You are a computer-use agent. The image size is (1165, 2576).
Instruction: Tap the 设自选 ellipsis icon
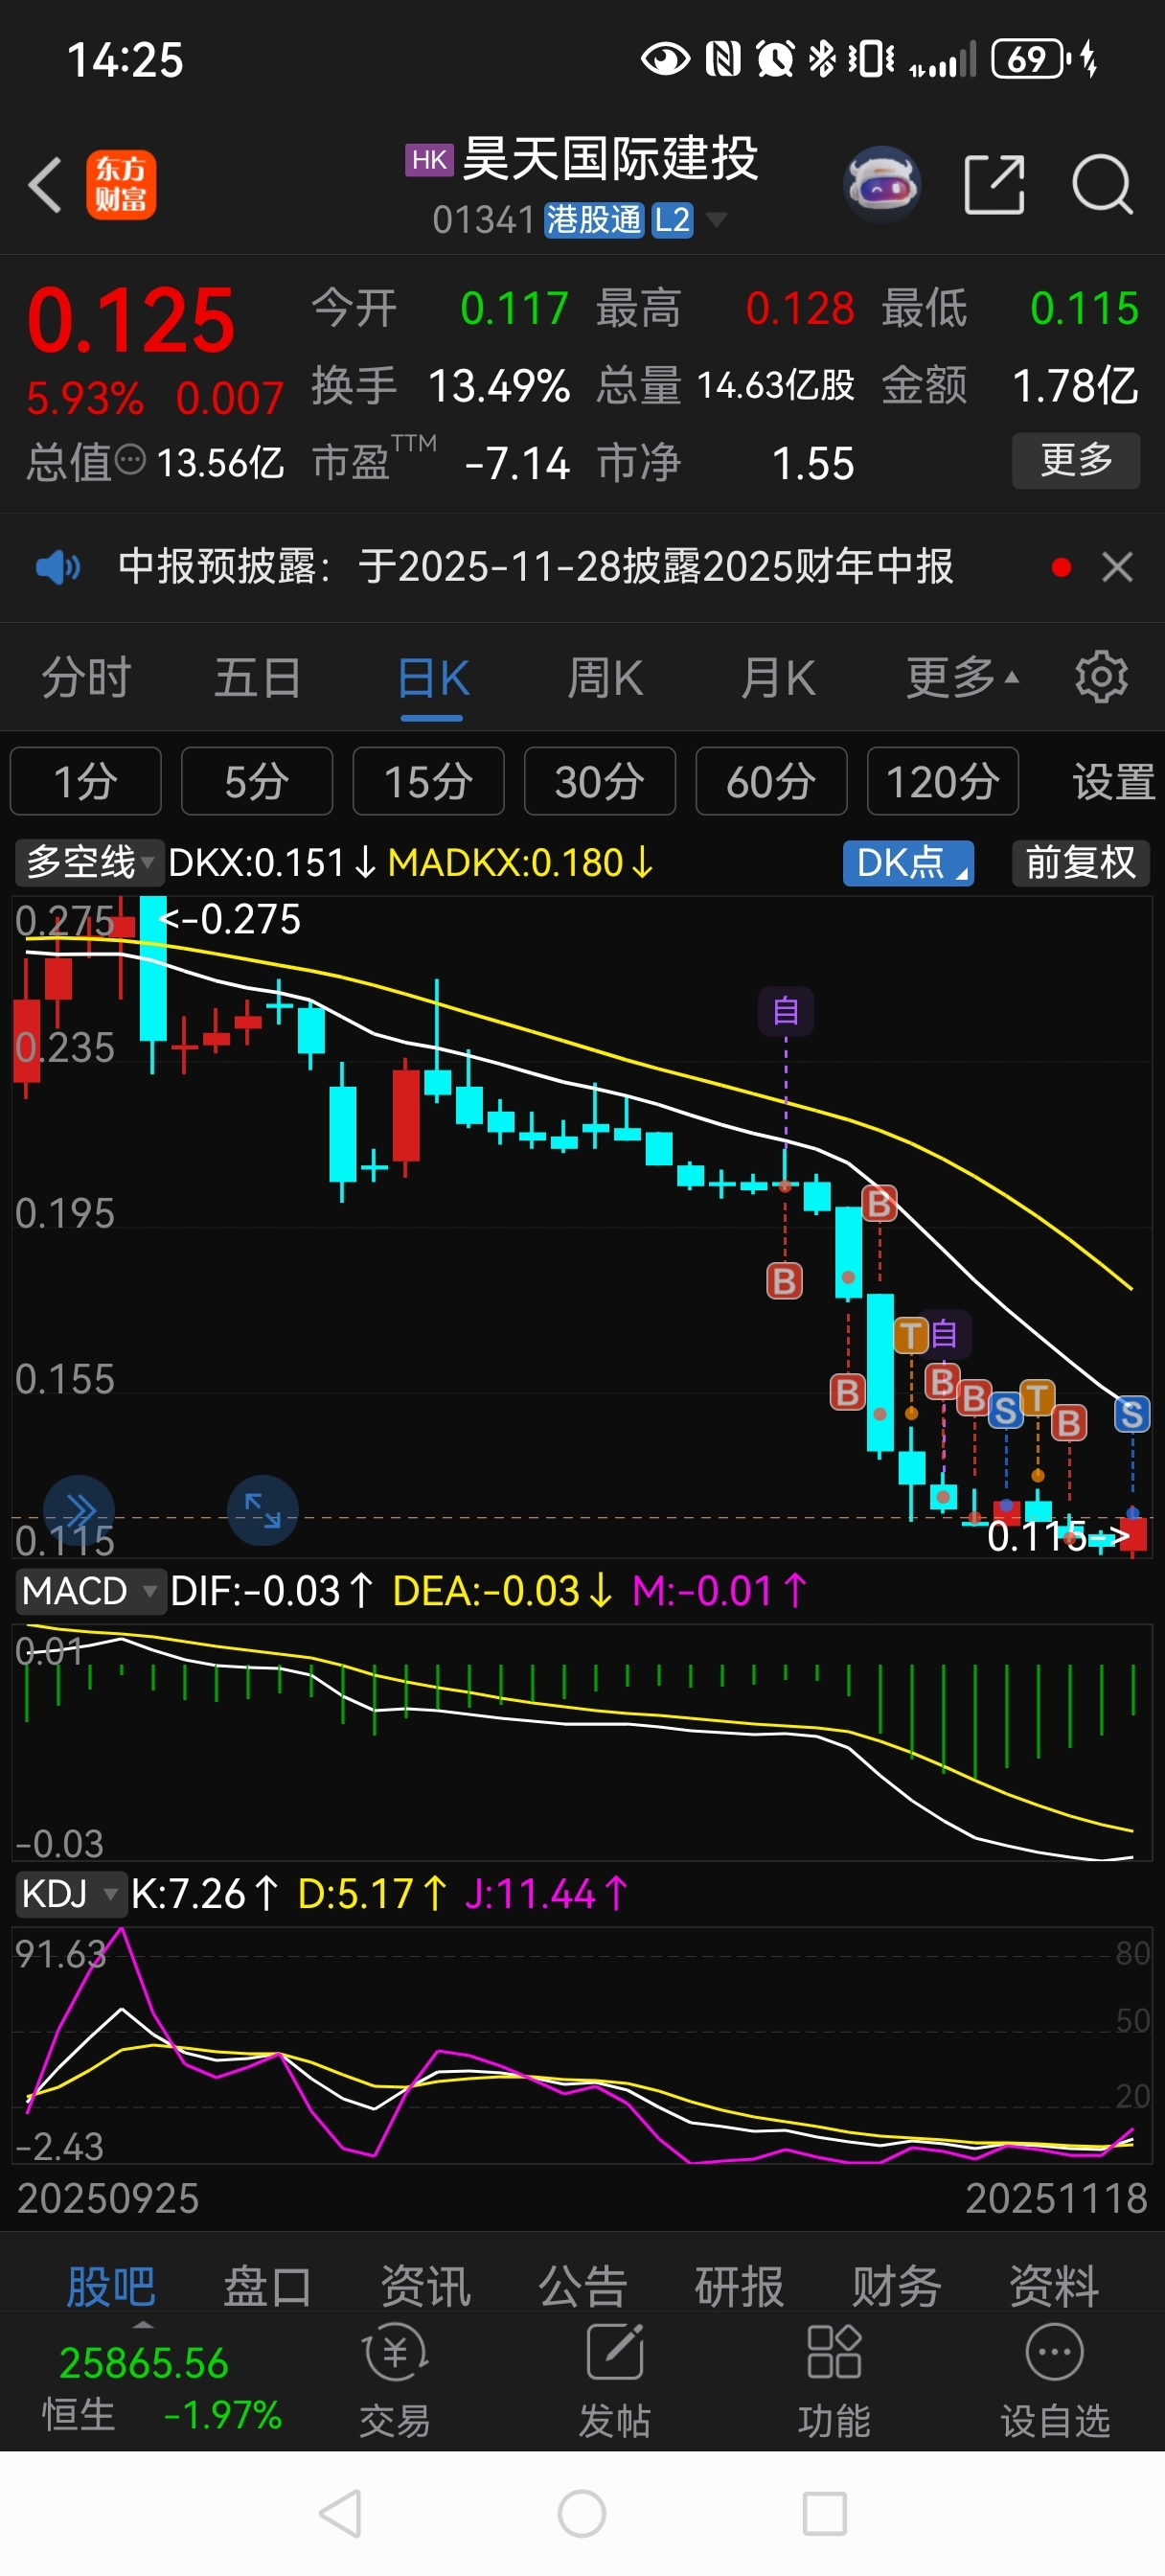coord(1054,2353)
